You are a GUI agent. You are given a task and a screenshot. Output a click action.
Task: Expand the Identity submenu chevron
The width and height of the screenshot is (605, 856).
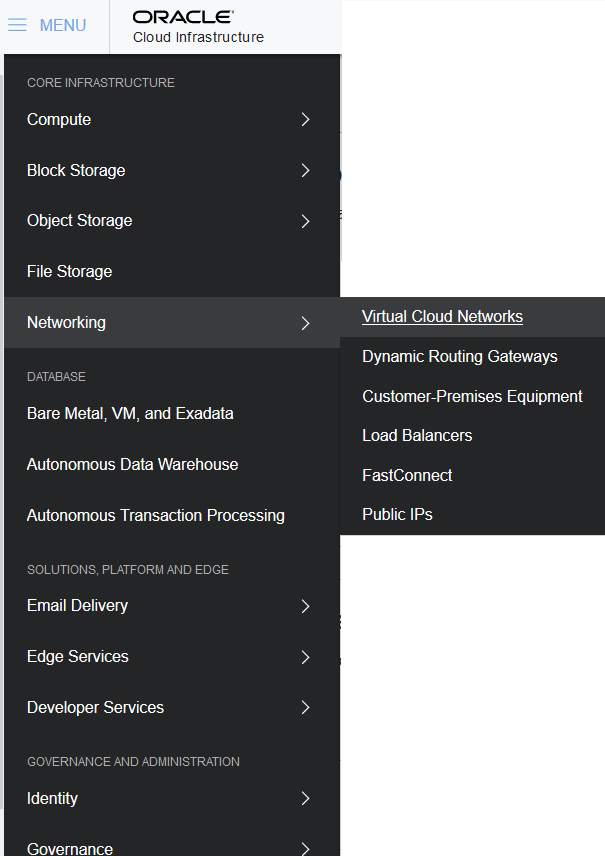pos(305,798)
